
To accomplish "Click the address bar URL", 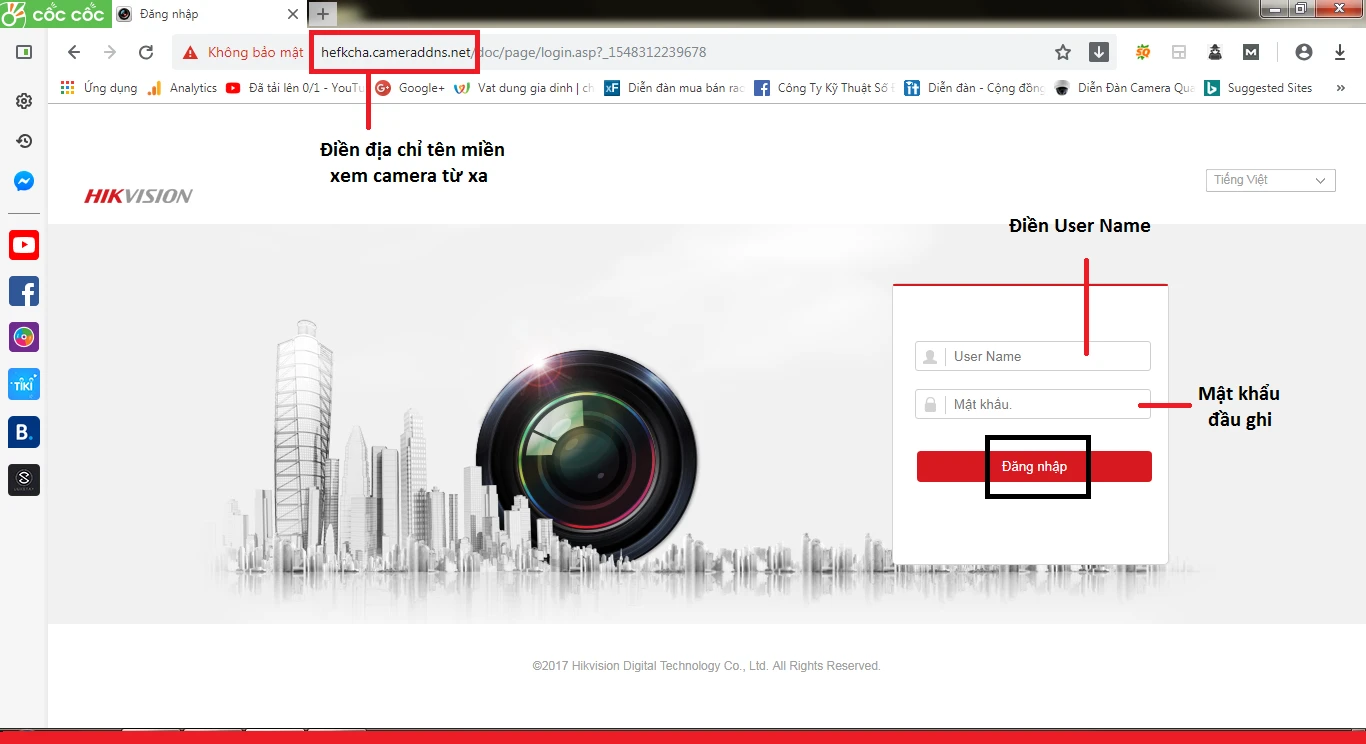I will (514, 52).
